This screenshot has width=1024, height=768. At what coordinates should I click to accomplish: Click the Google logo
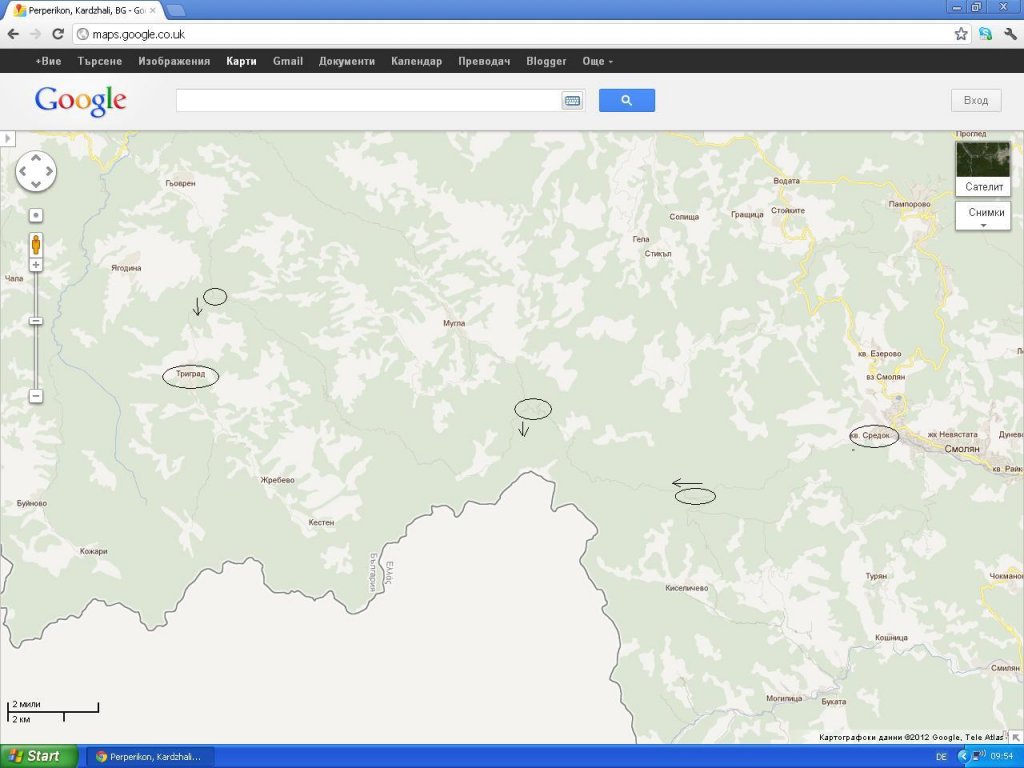coord(80,101)
